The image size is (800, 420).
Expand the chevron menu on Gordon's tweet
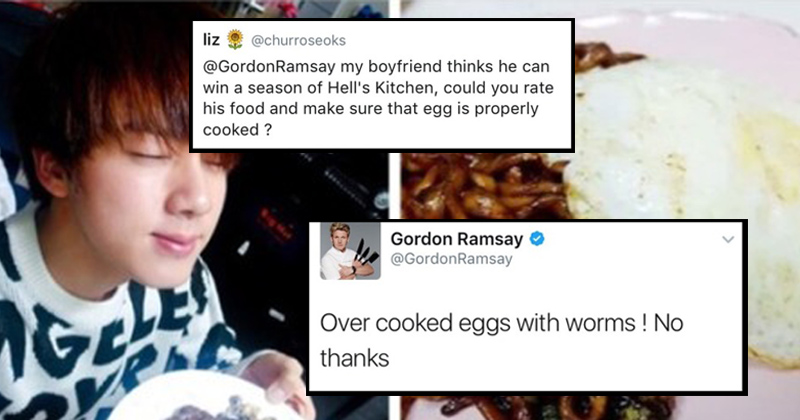click(x=728, y=239)
